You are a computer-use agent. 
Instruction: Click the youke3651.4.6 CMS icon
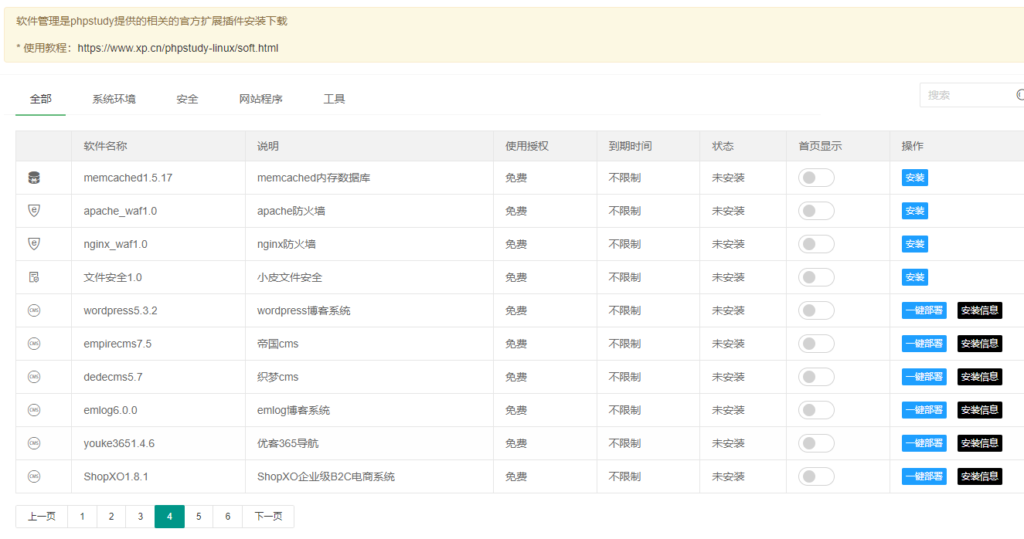pyautogui.click(x=34, y=443)
